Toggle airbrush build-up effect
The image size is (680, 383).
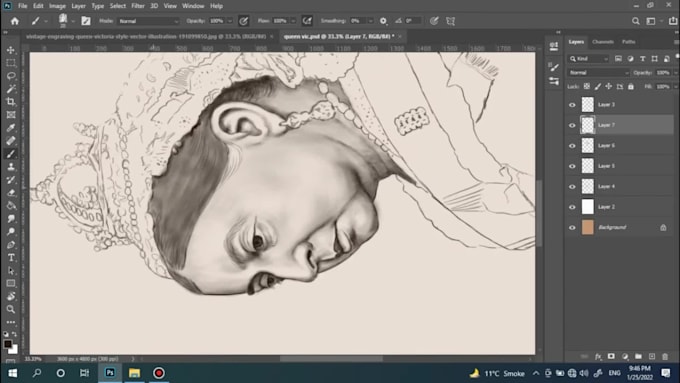[307, 21]
